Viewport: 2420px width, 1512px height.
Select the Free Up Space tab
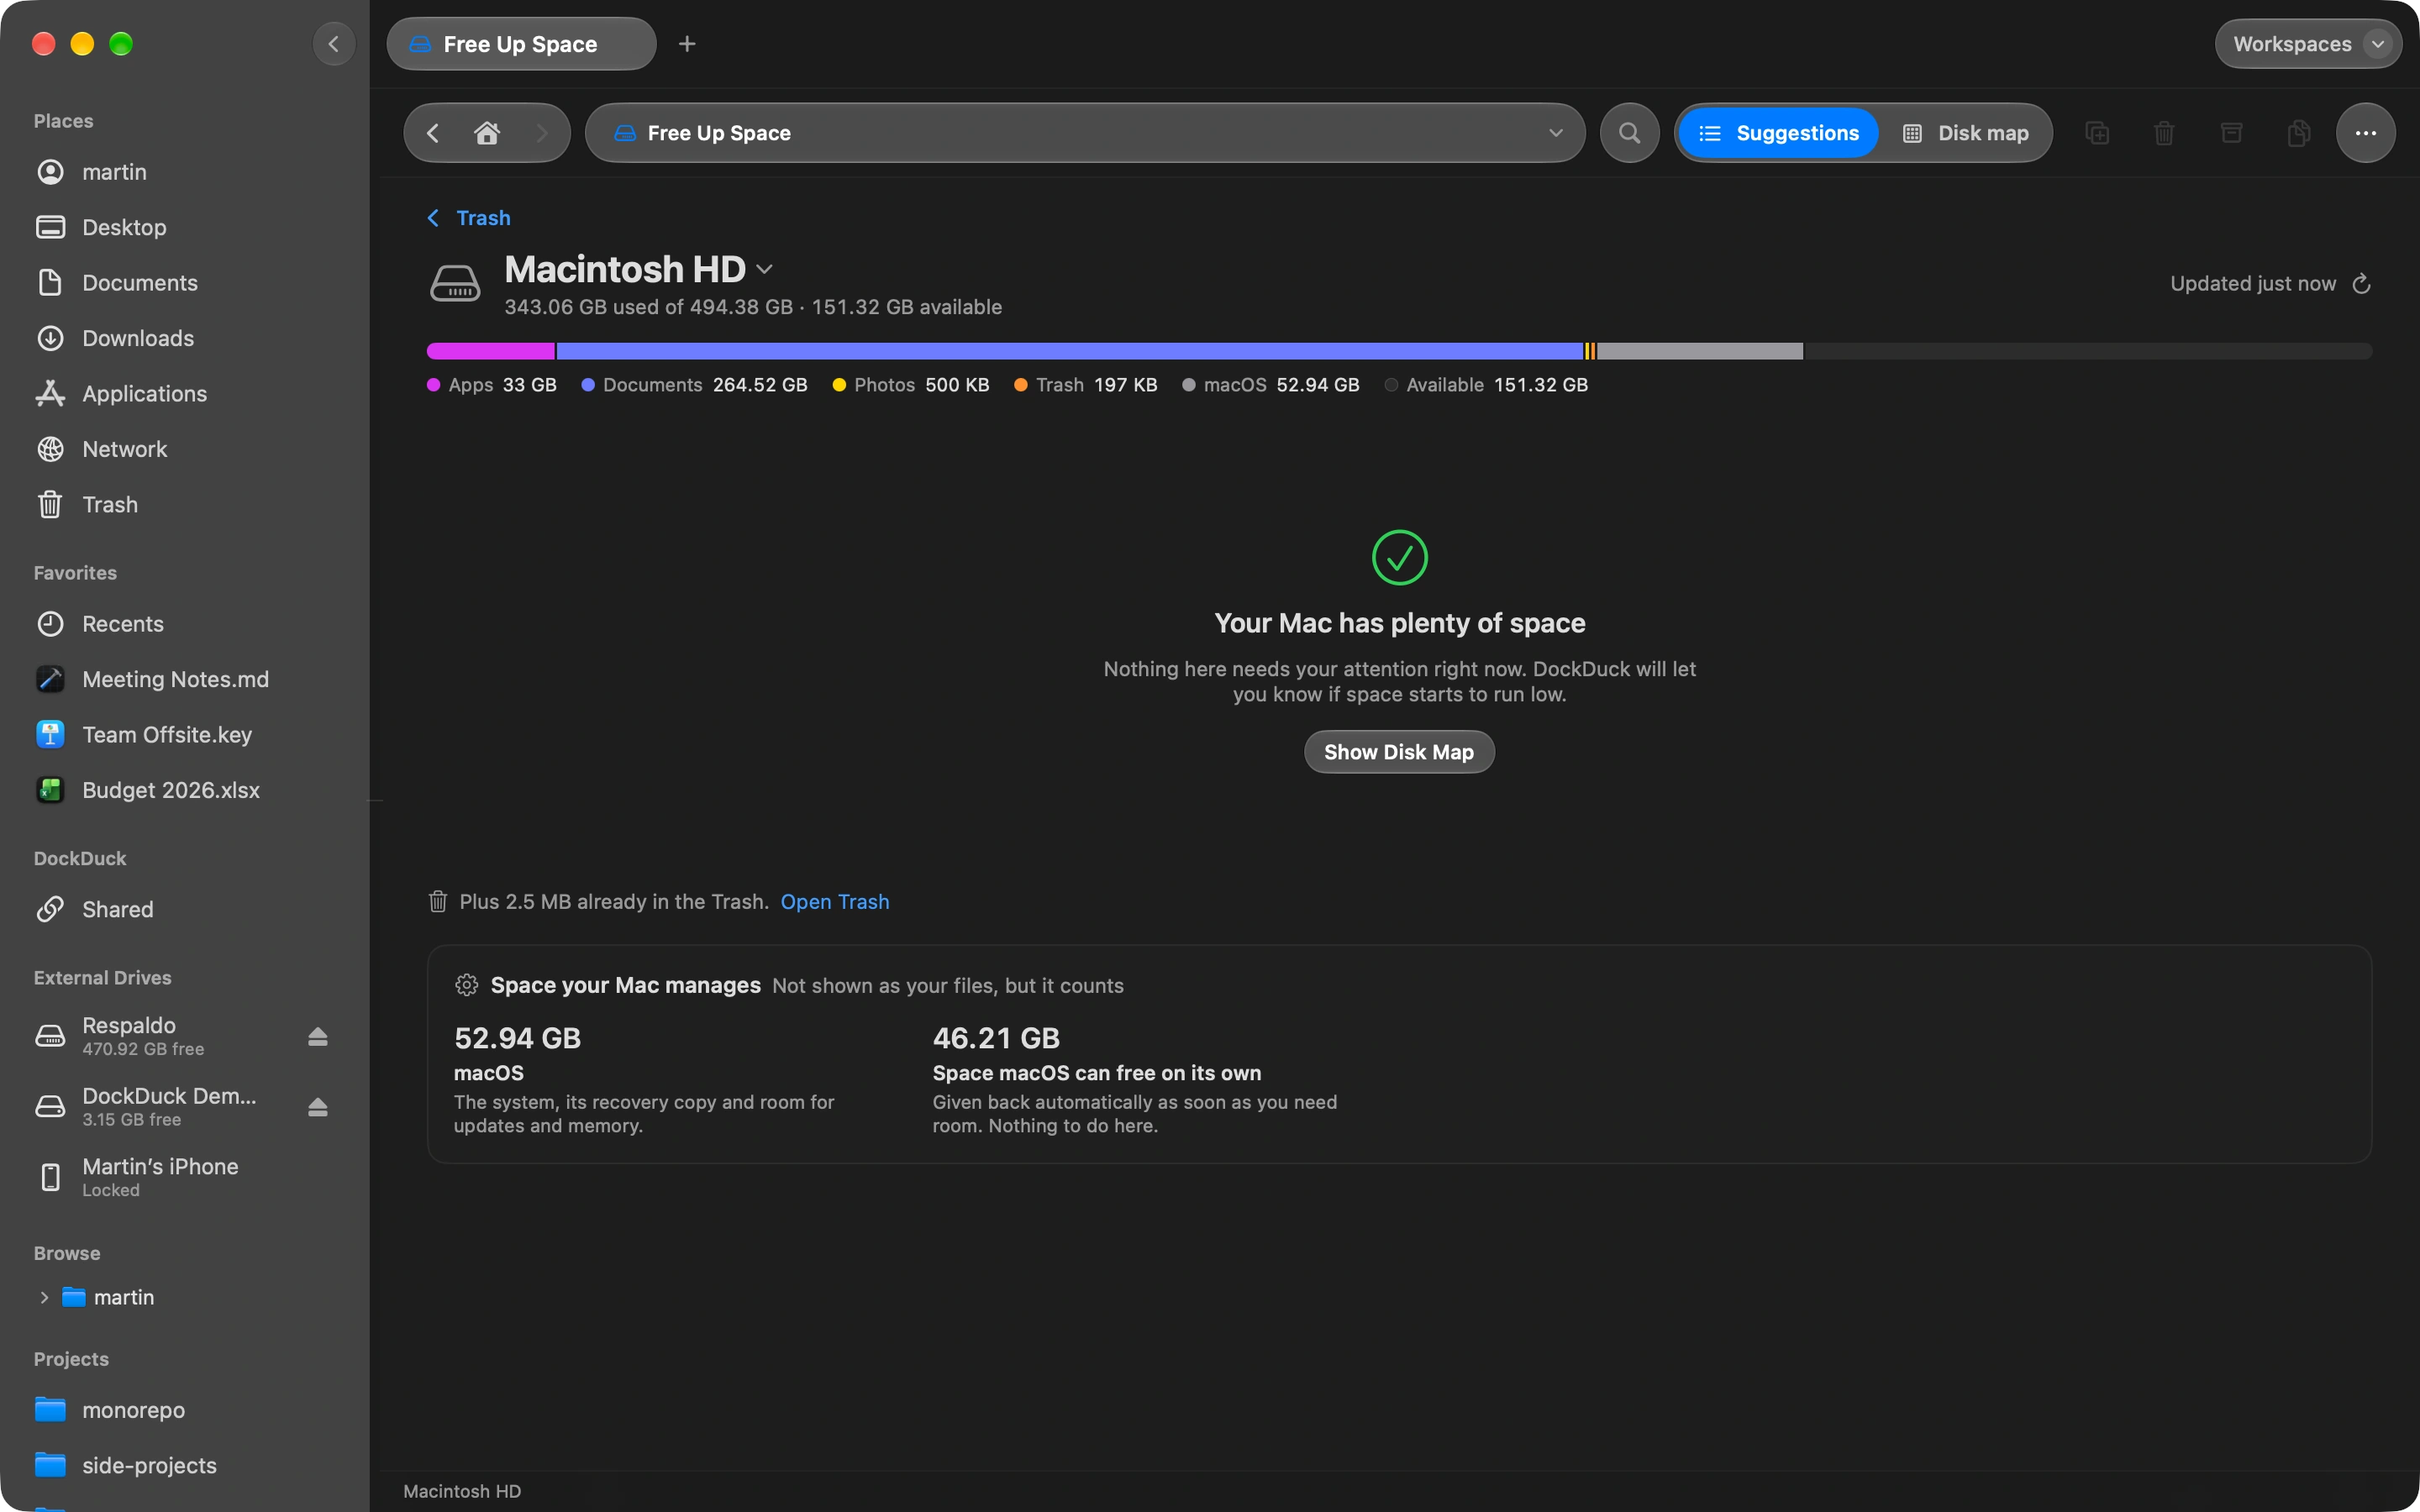(521, 44)
